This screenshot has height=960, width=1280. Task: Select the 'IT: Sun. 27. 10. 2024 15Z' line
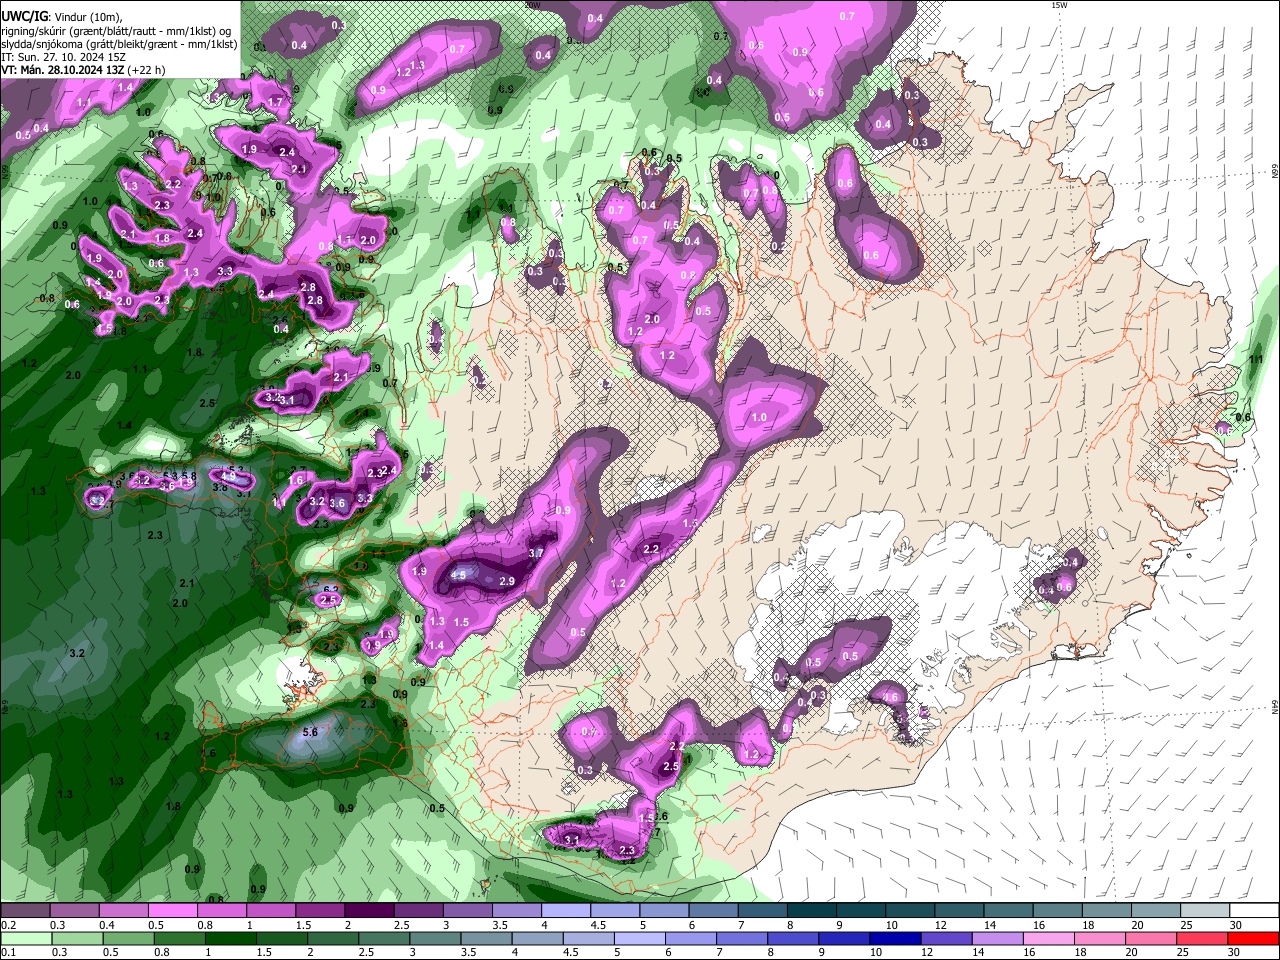(x=63, y=57)
